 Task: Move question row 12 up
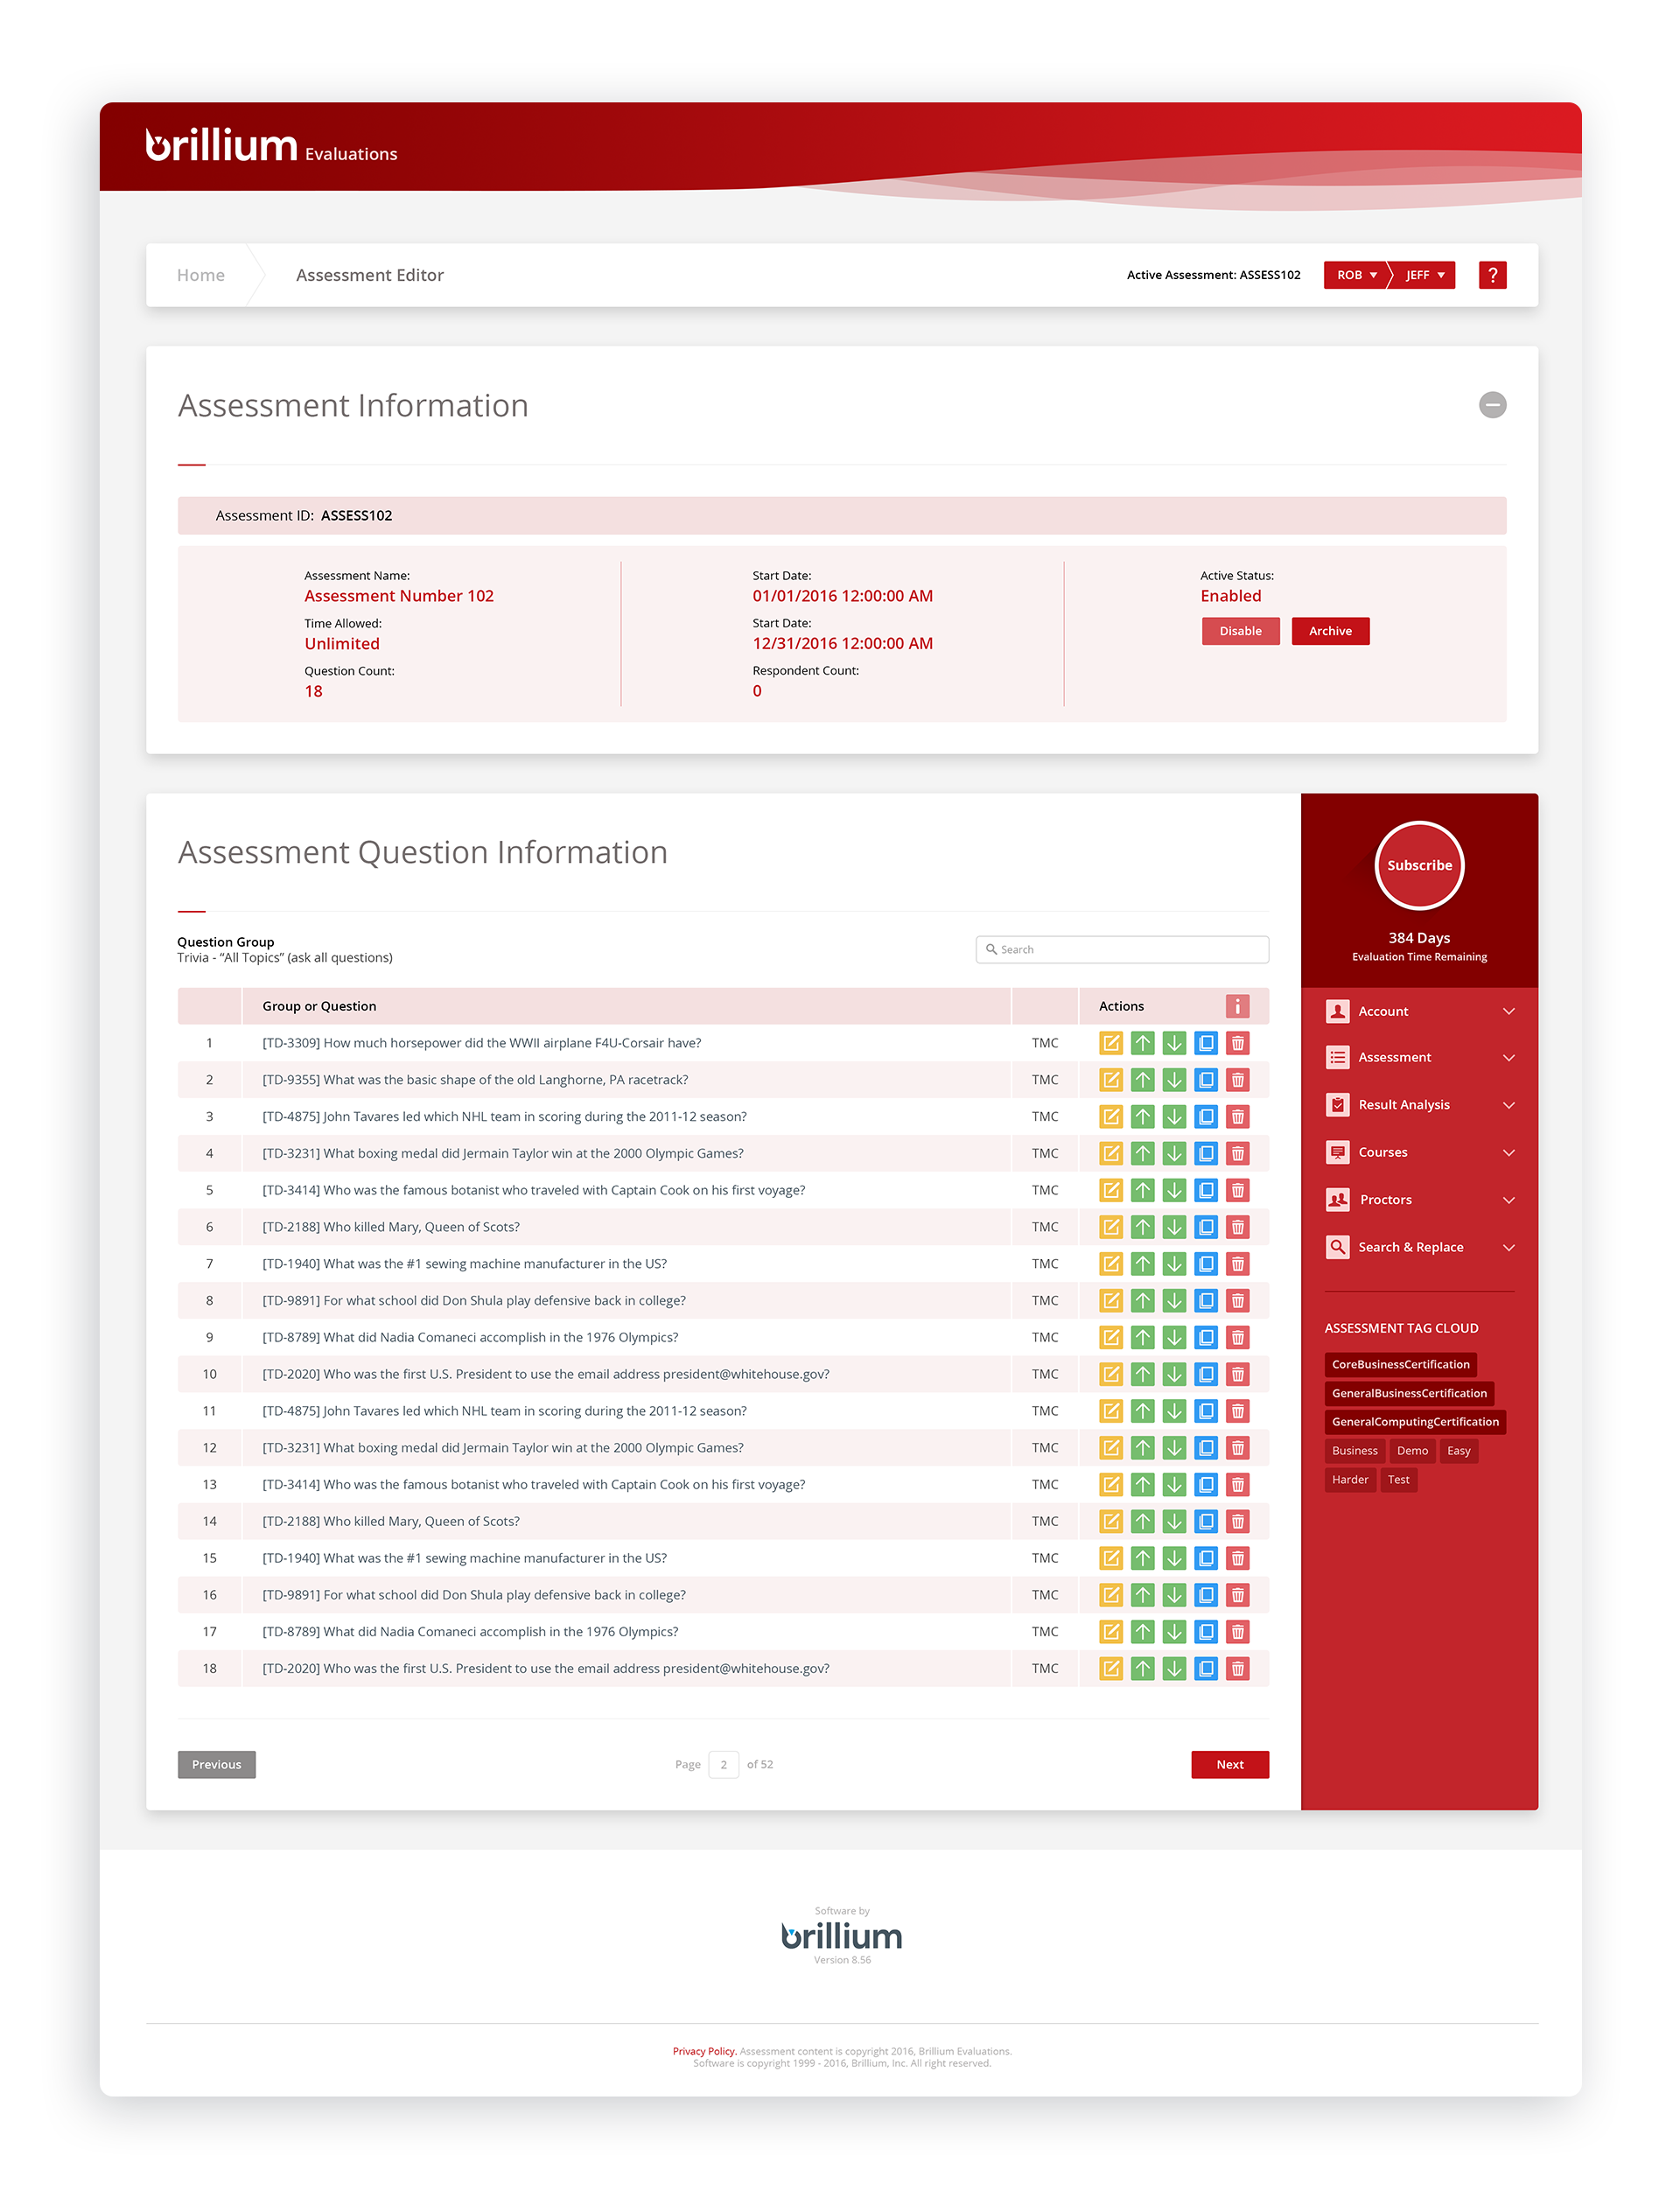(x=1142, y=1448)
